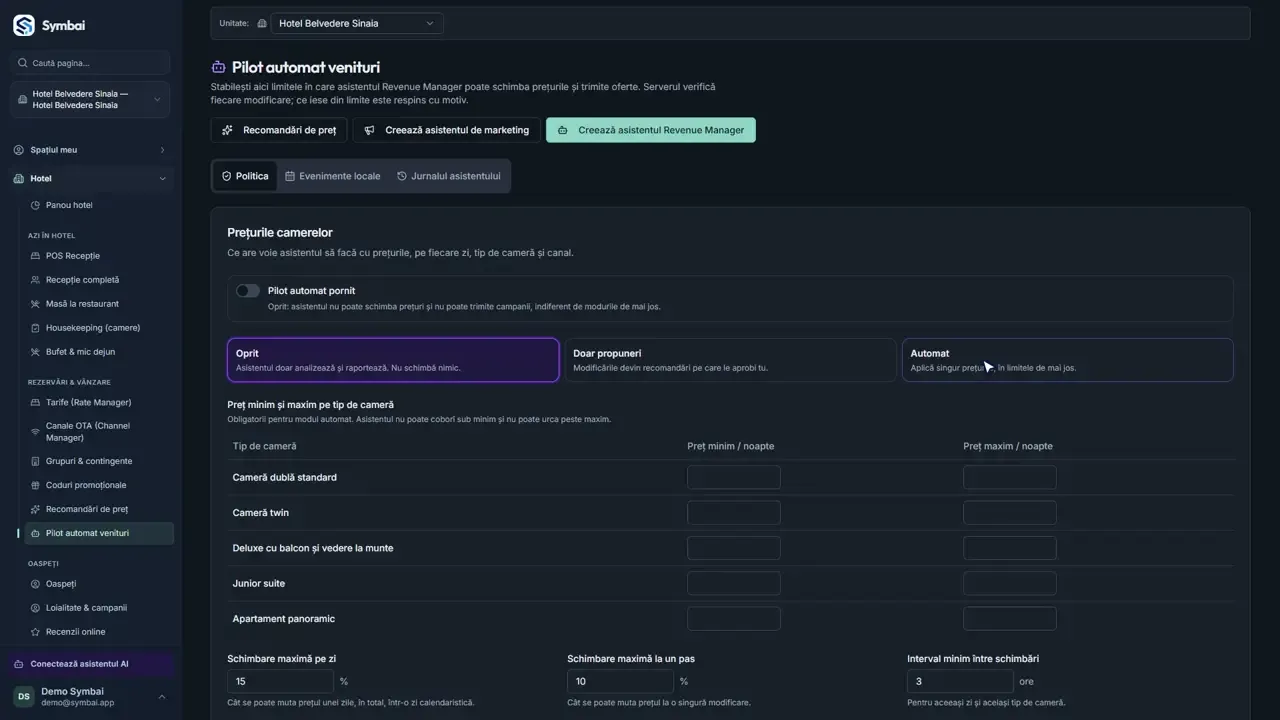This screenshot has width=1280, height=720.
Task: Click the Housekeeping (camere) icon
Action: [36, 328]
